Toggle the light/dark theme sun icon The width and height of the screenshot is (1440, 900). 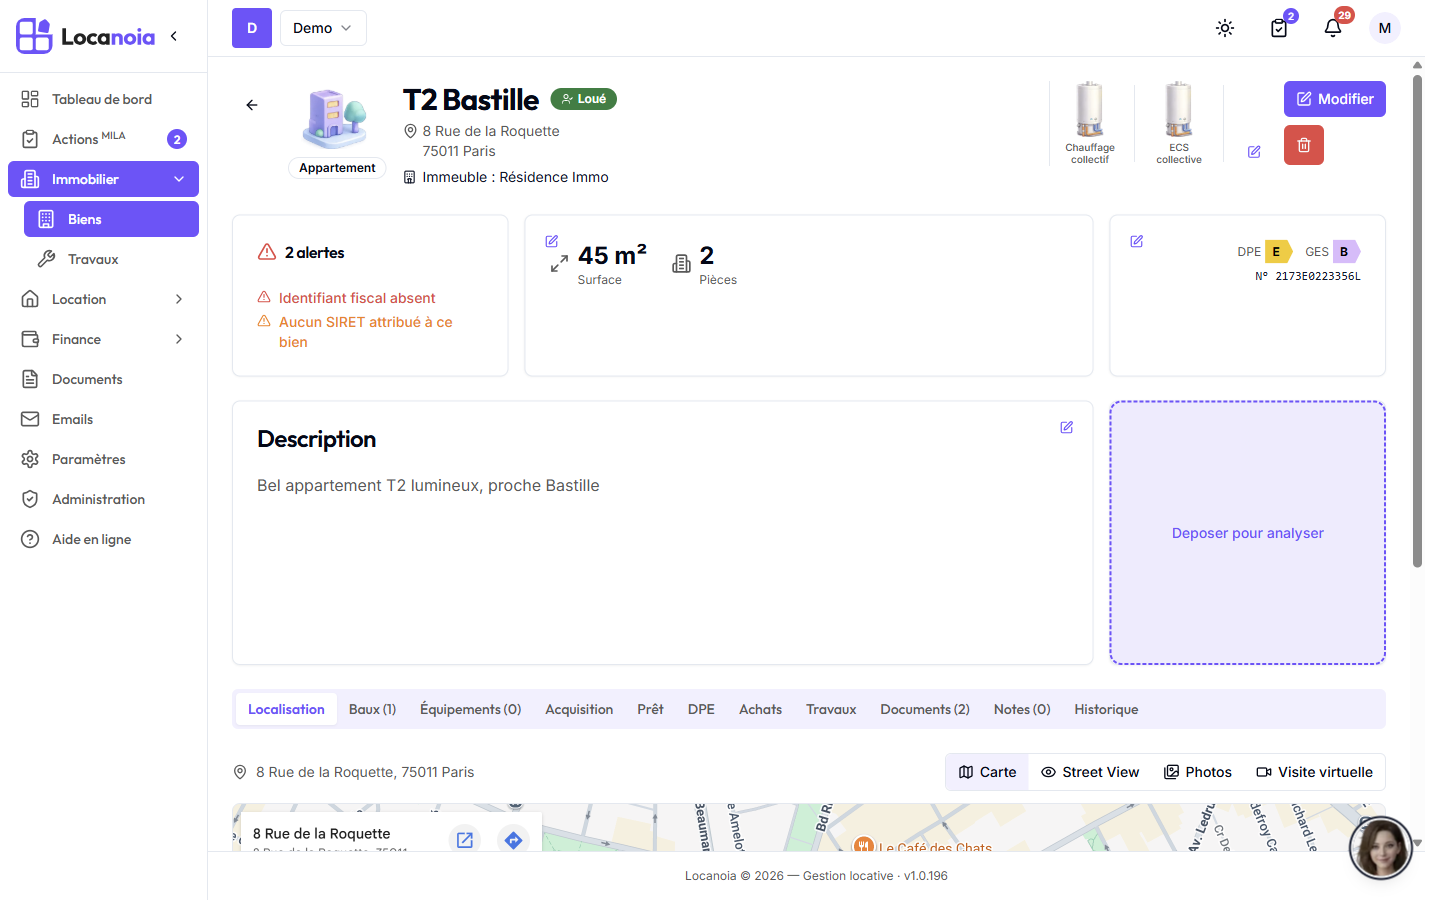pos(1225,28)
